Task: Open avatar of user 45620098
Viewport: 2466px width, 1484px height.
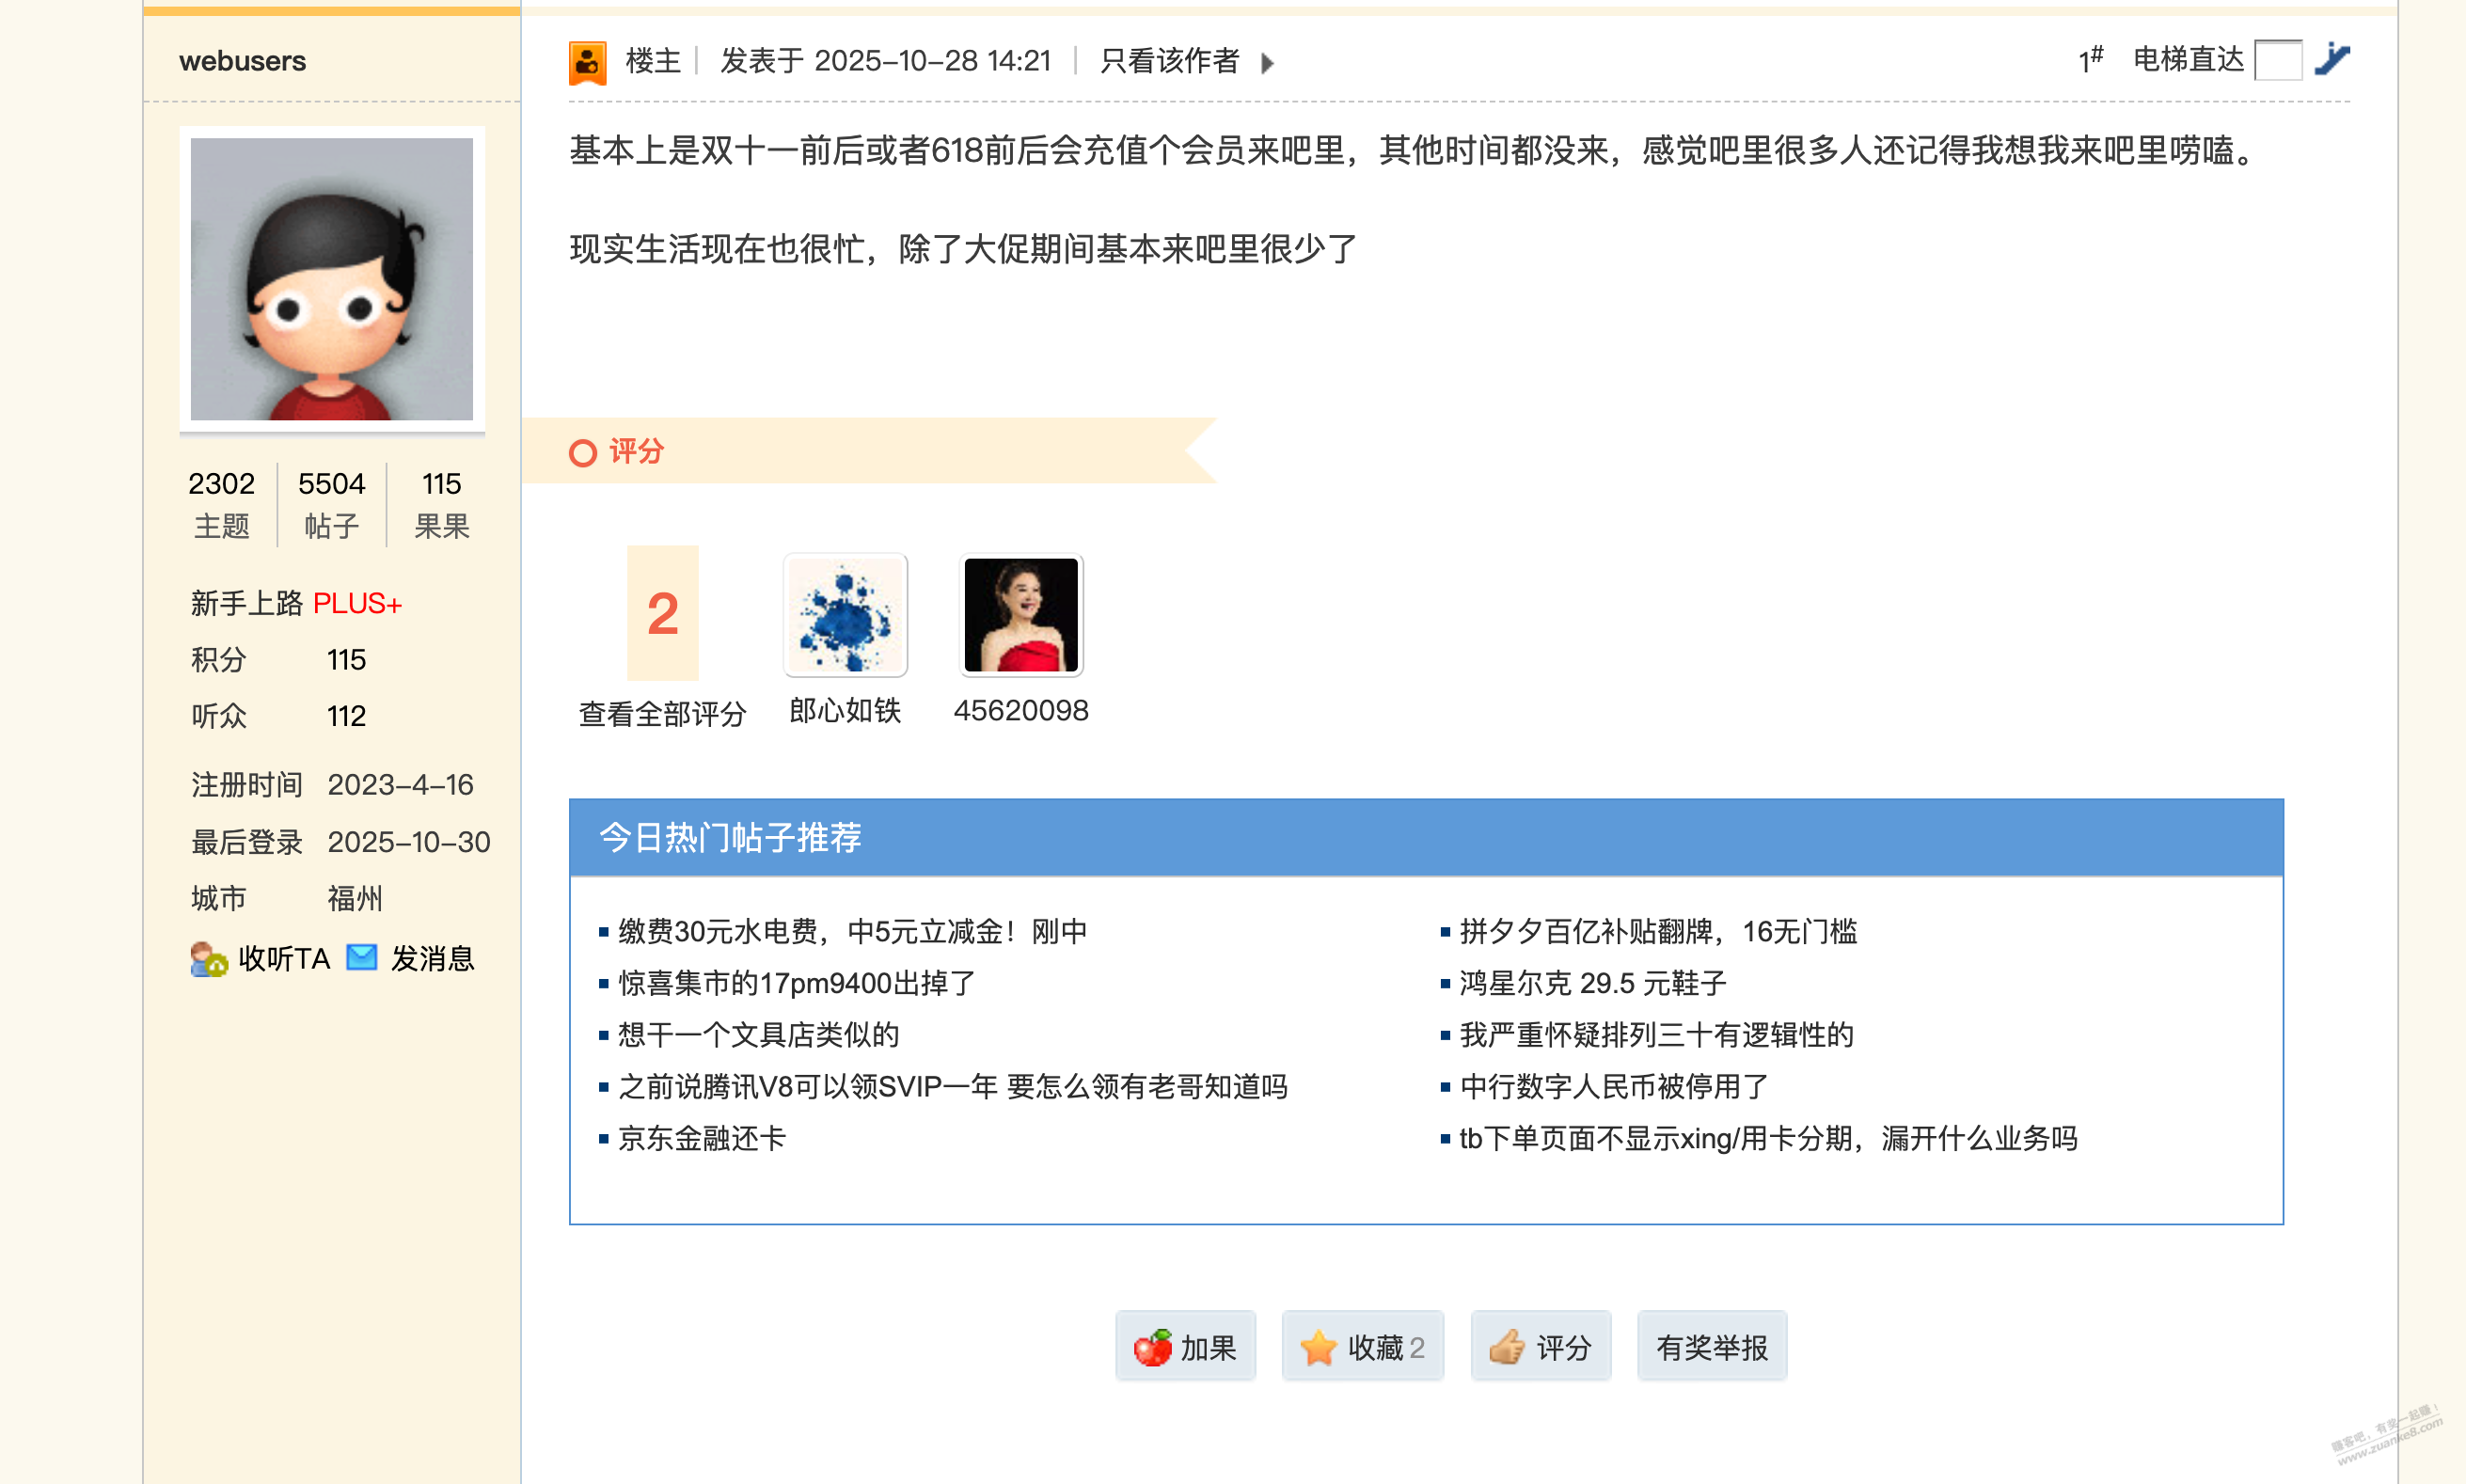Action: point(1021,615)
